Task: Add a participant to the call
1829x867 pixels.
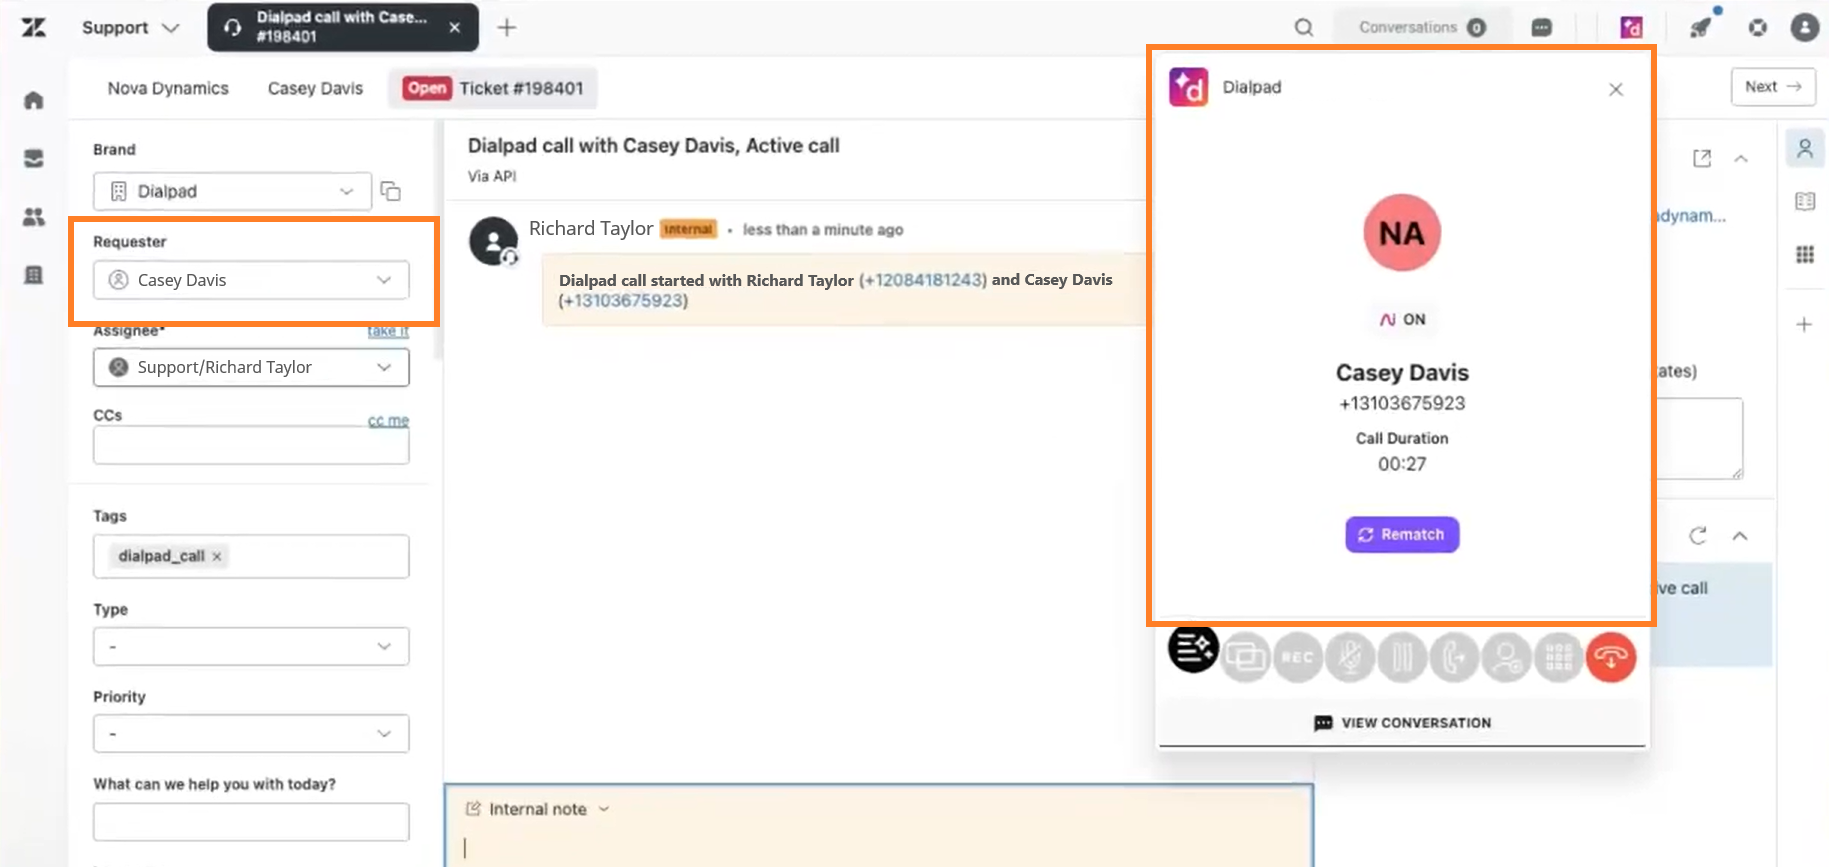Action: coord(1506,657)
